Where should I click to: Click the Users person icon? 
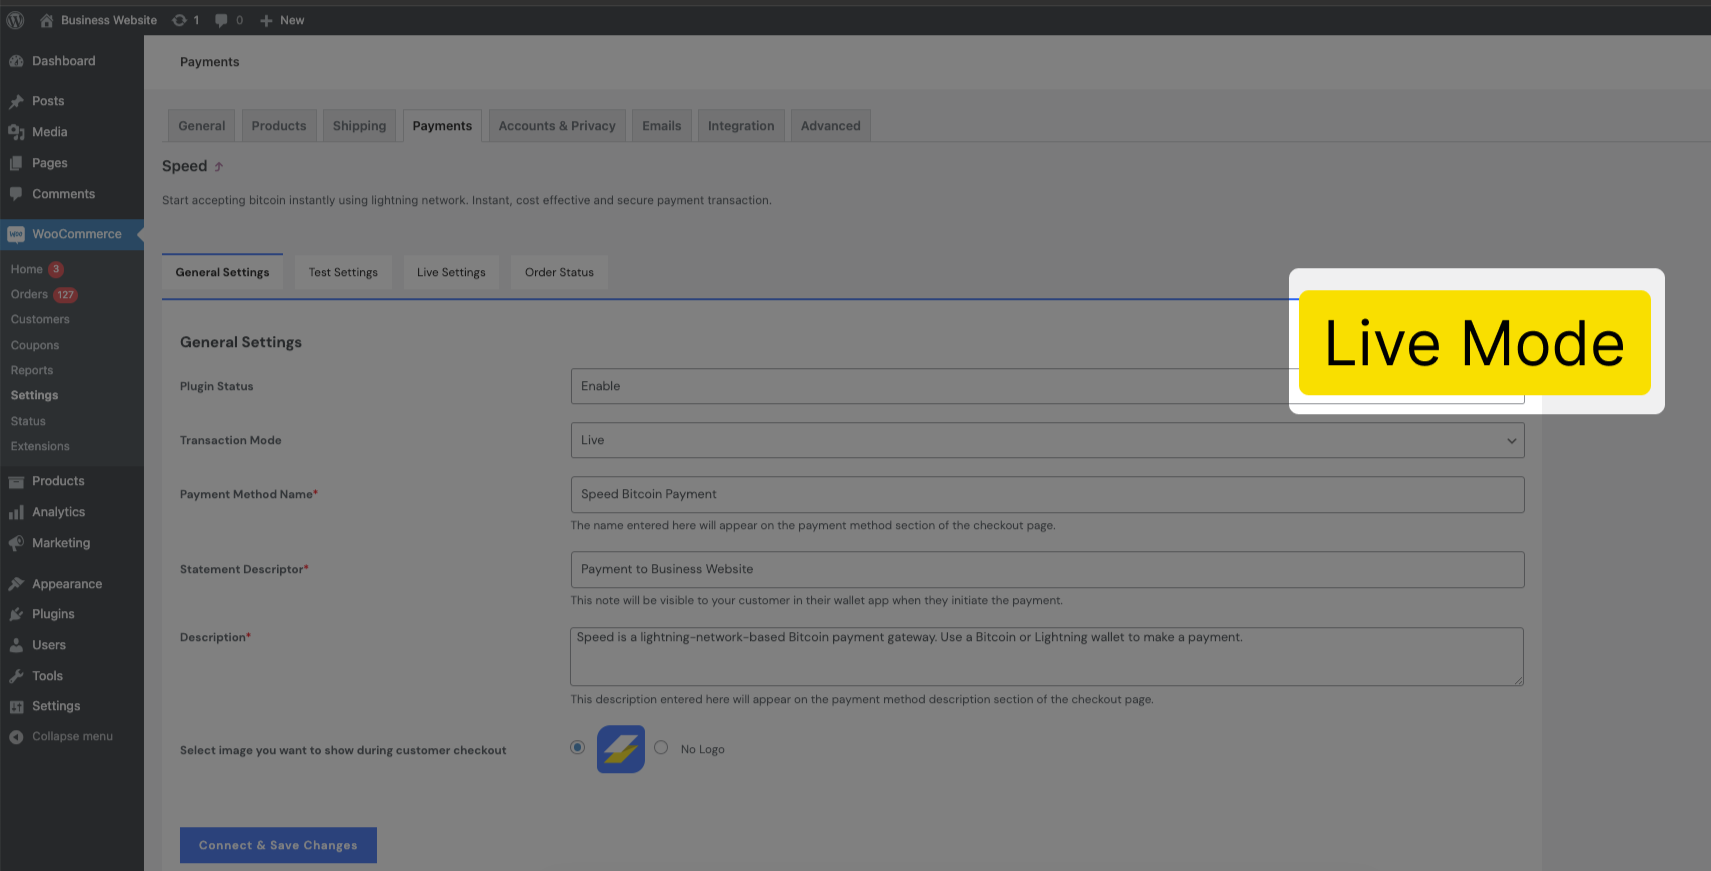[x=16, y=645]
